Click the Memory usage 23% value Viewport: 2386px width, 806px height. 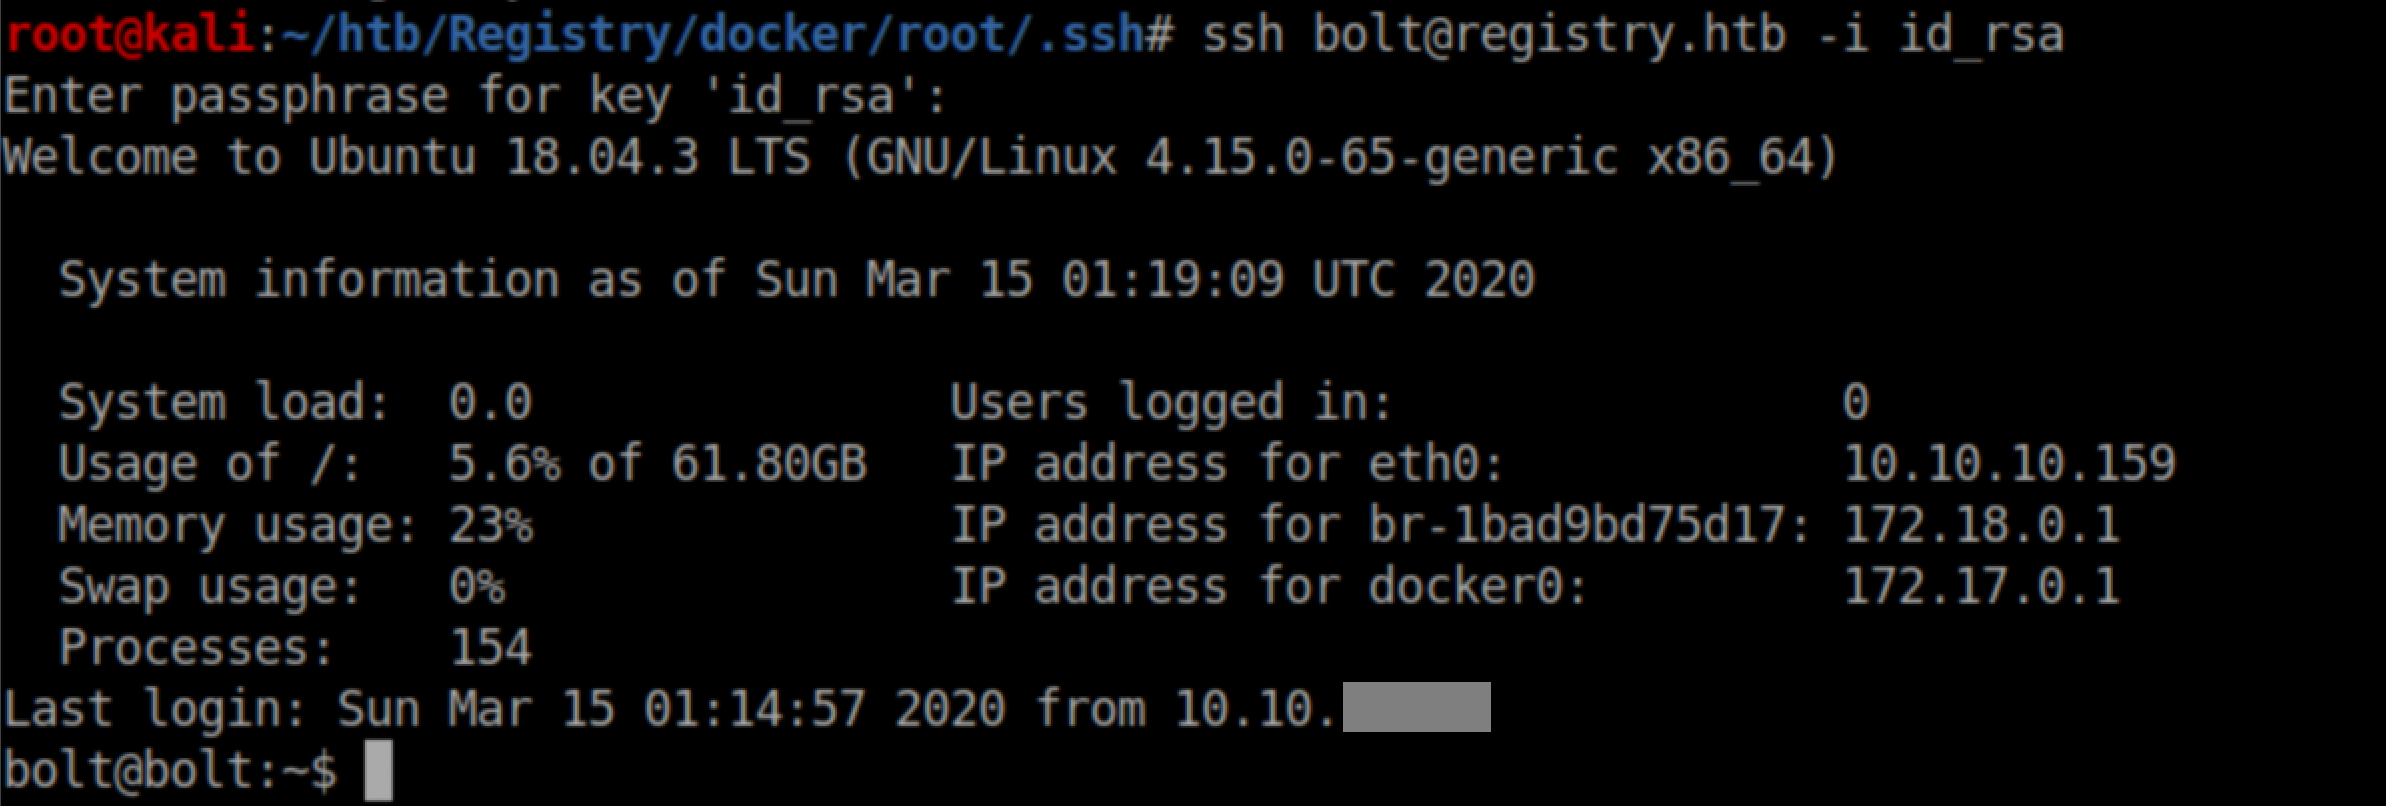tap(490, 525)
